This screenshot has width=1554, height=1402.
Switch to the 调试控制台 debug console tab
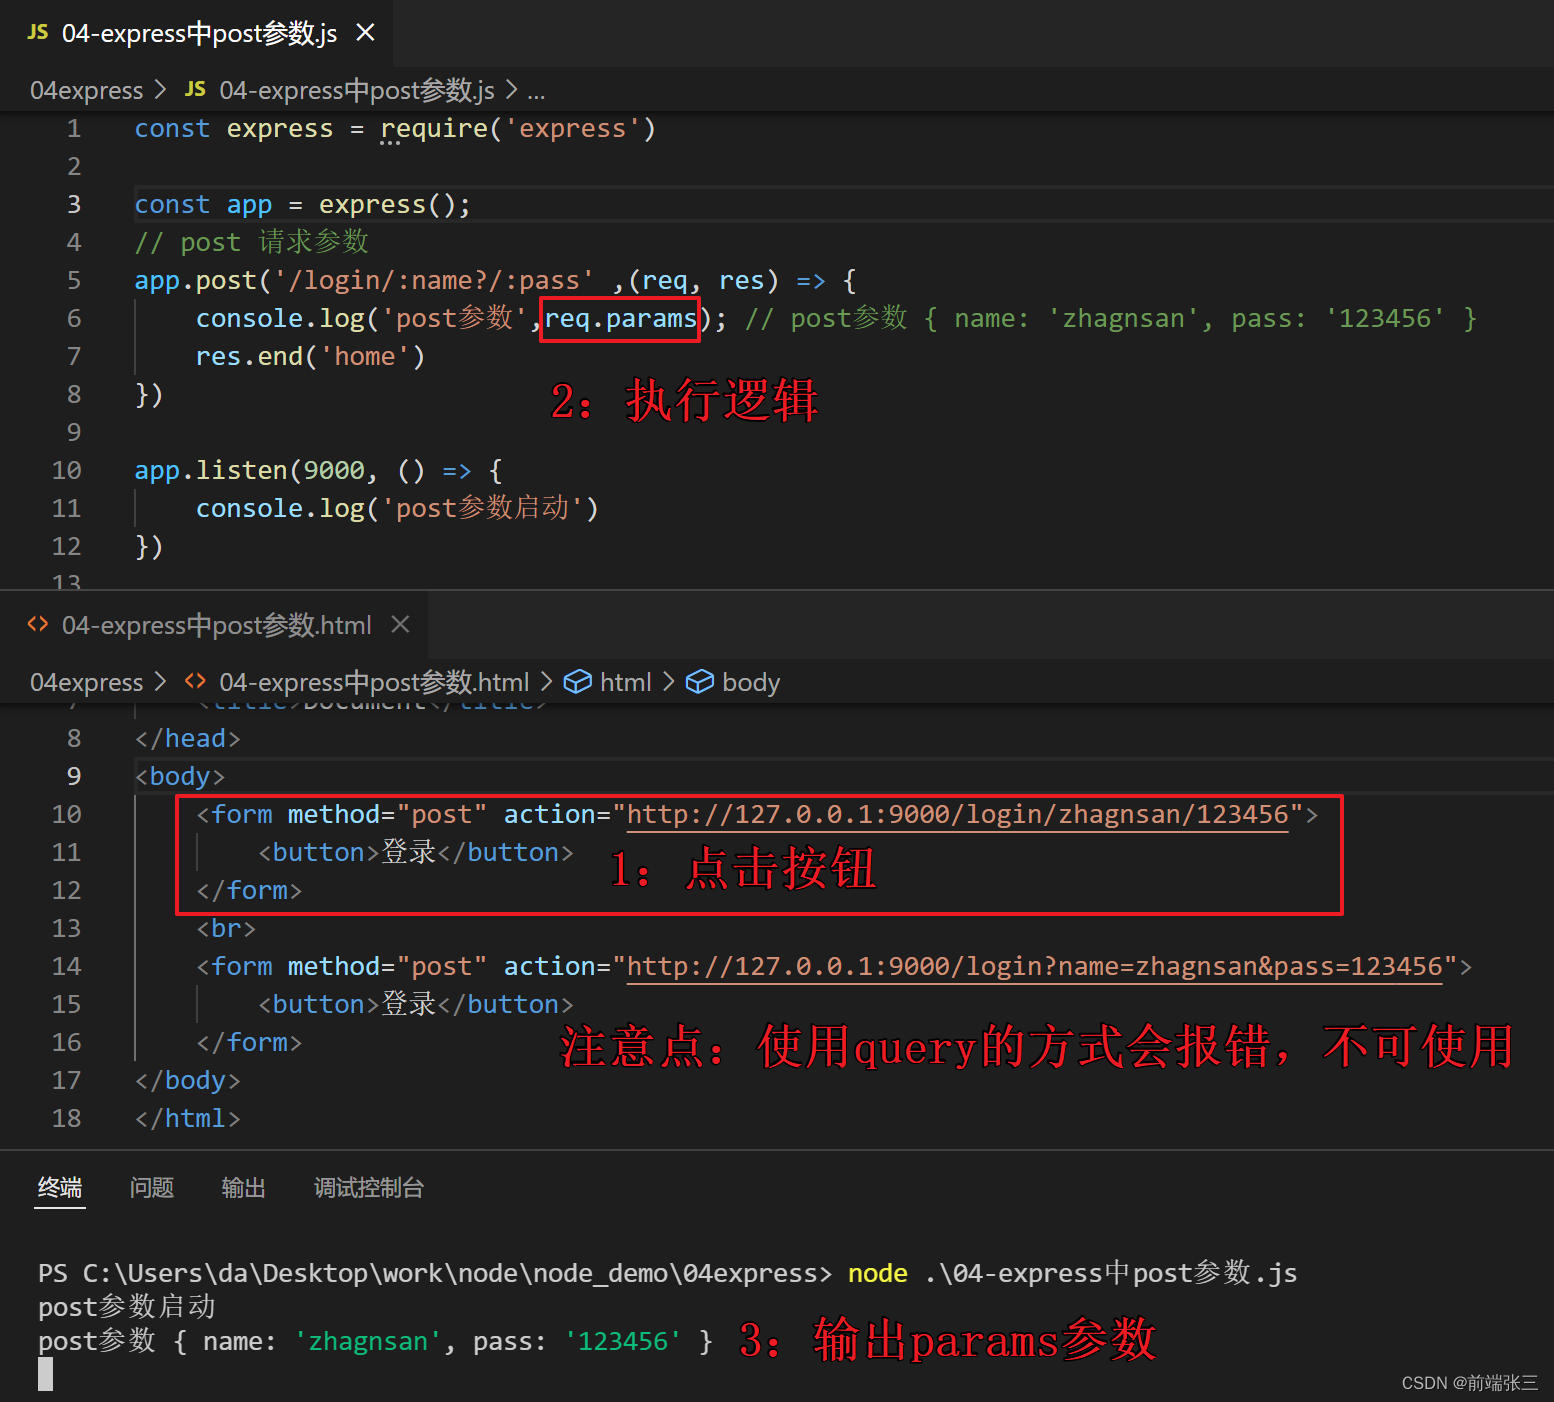(369, 1188)
